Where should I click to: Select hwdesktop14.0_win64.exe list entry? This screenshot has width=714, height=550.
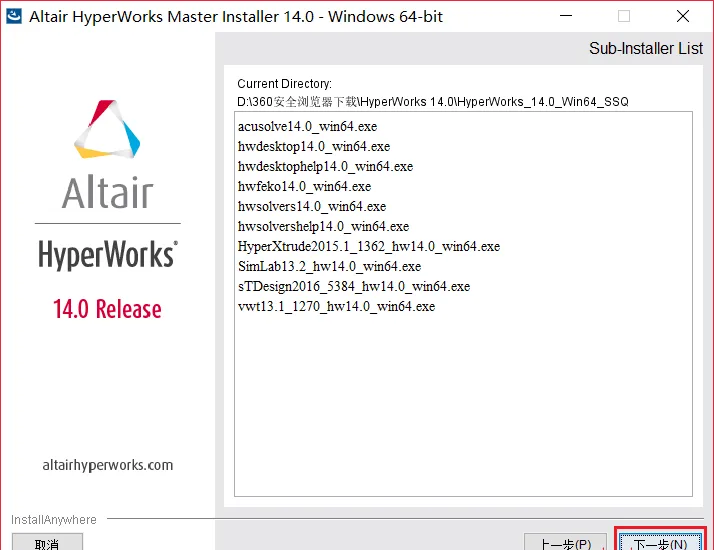pos(314,146)
